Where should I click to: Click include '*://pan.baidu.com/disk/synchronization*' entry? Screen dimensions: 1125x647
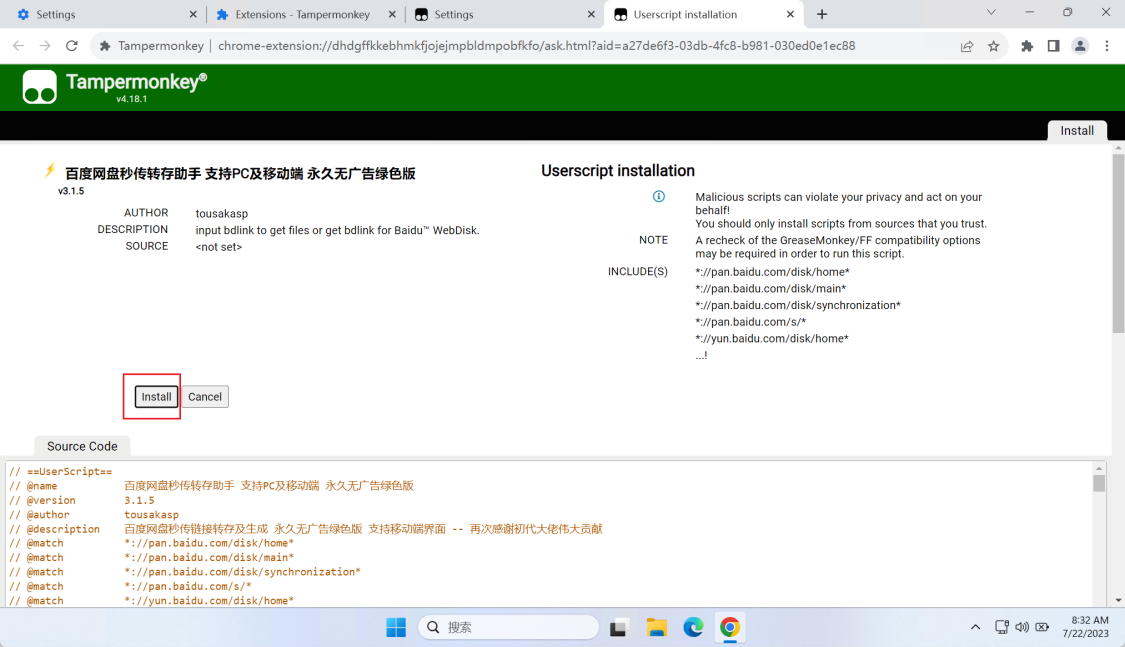coord(798,306)
